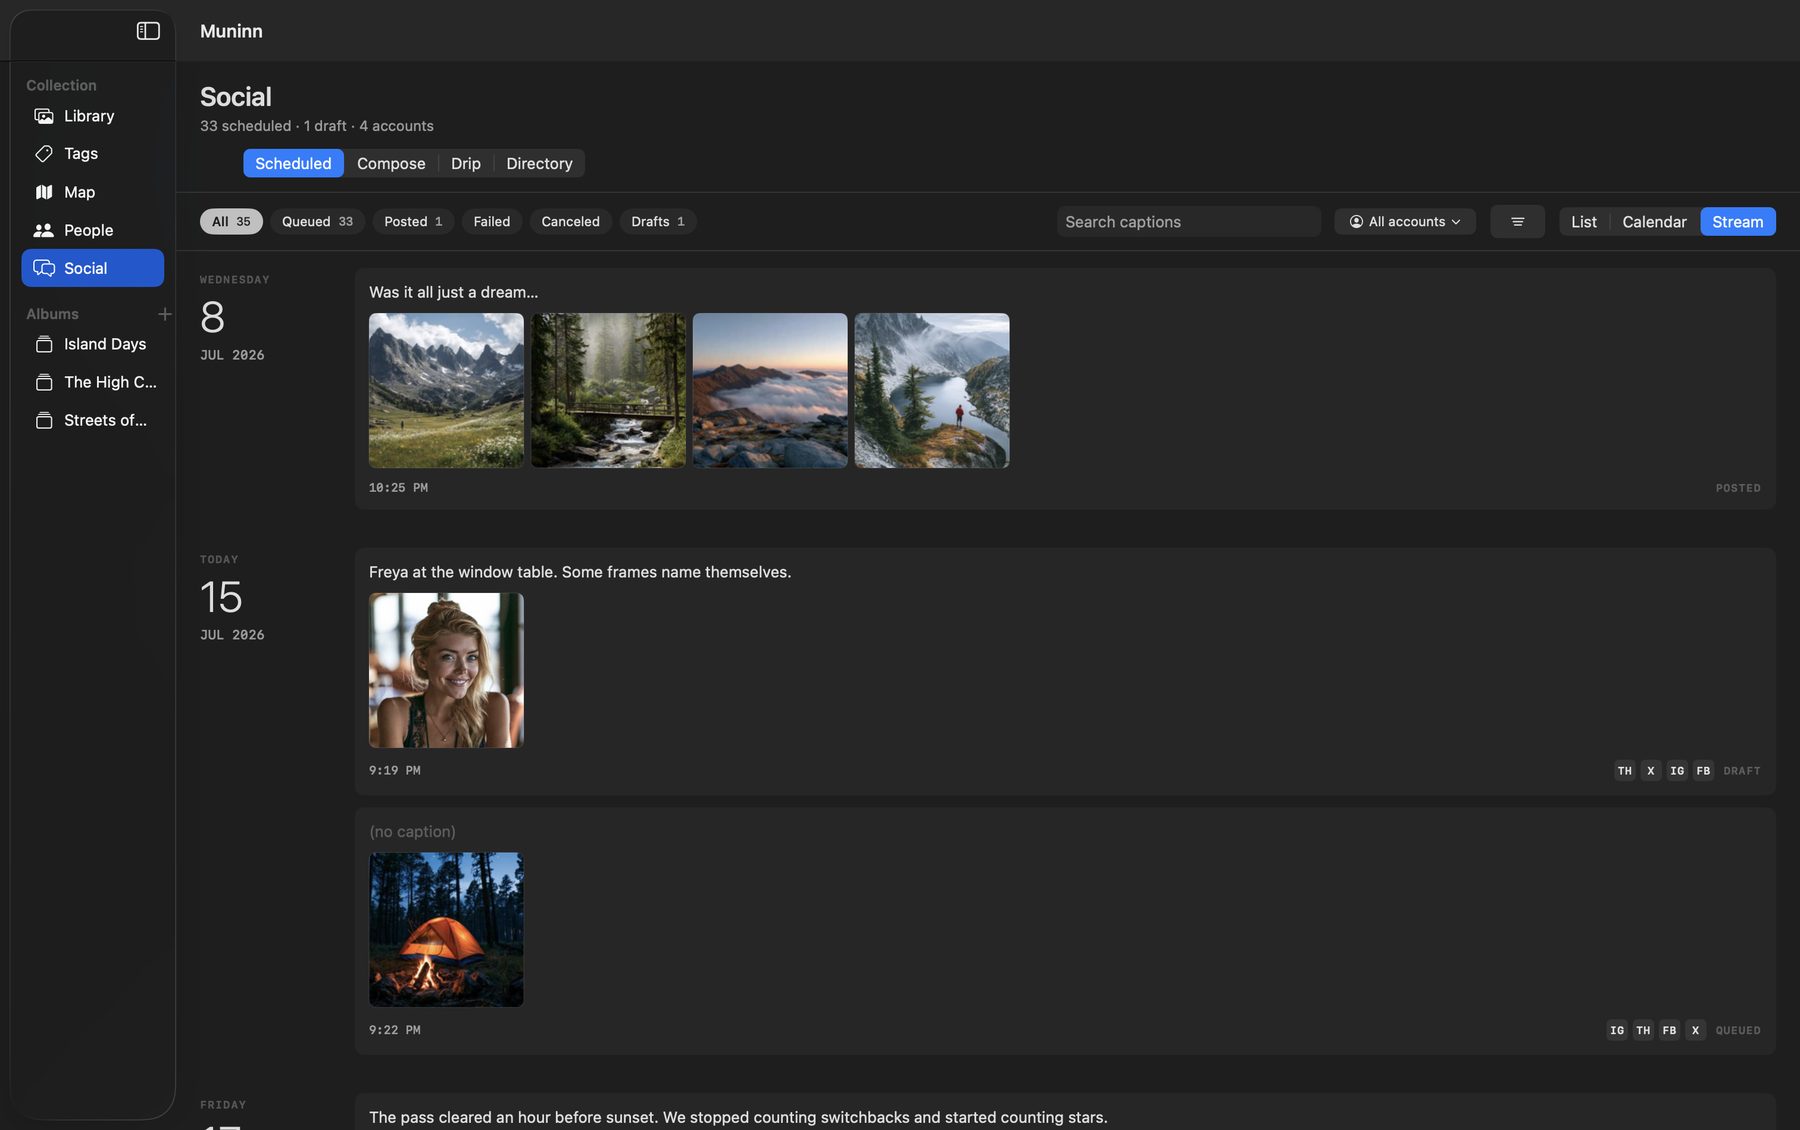Filter by Posted 1 posts
1800x1130 pixels.
click(413, 221)
